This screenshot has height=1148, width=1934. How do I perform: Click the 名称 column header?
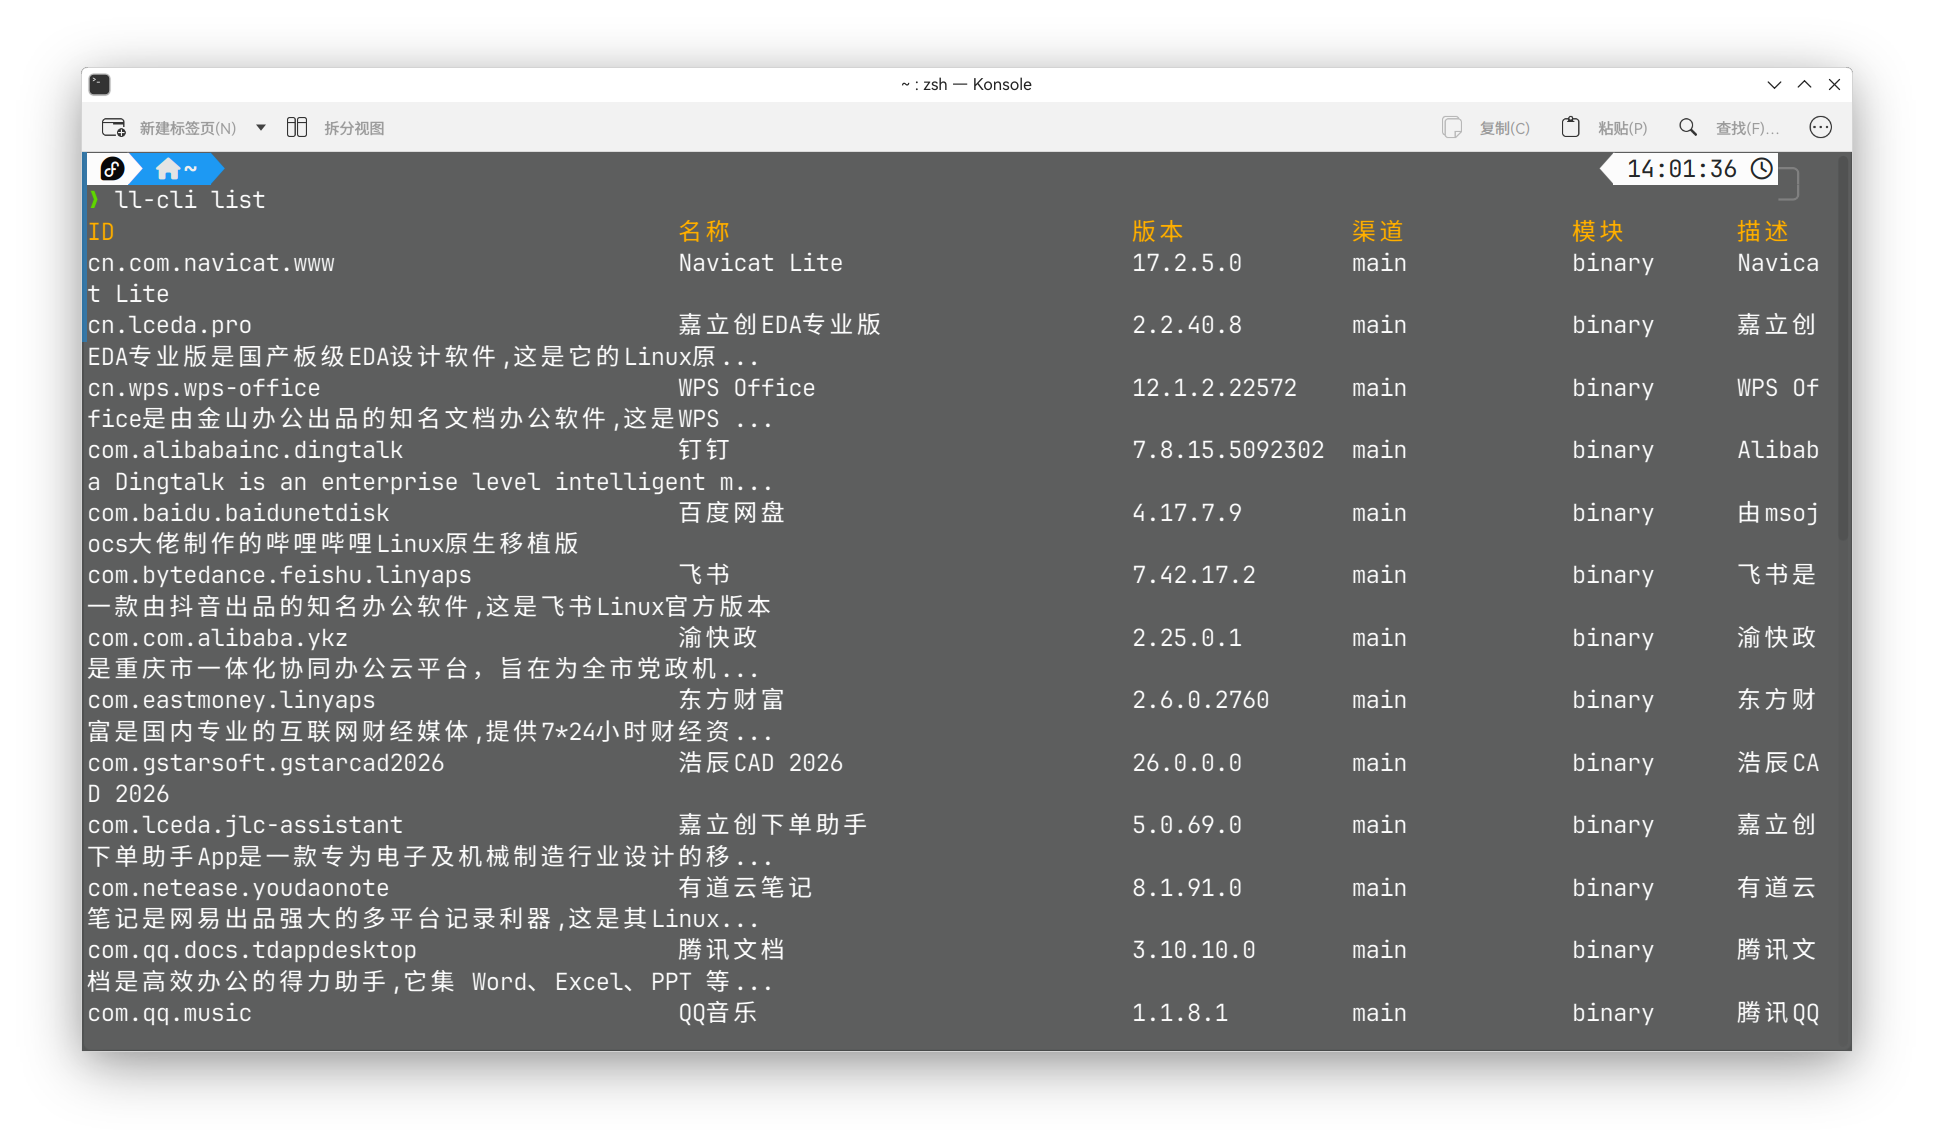(704, 232)
